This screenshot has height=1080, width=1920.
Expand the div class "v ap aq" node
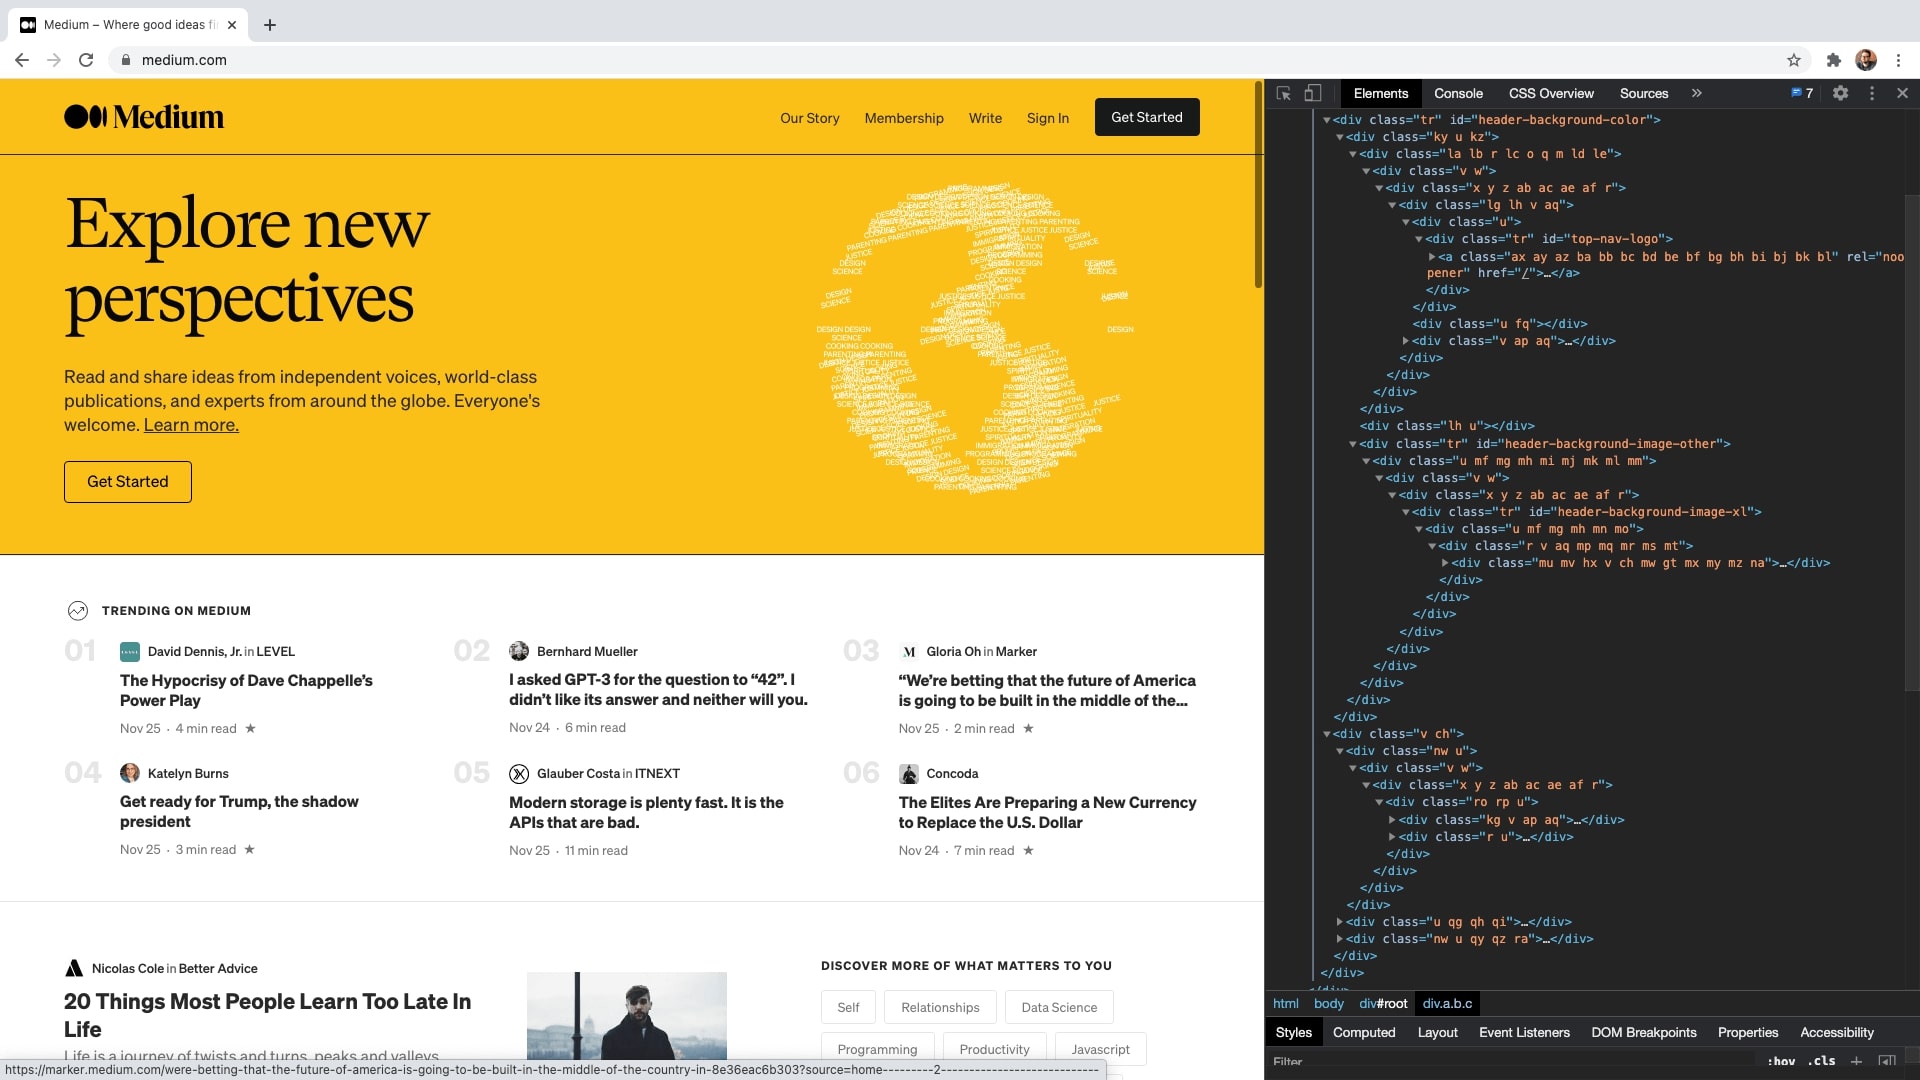pos(1406,341)
